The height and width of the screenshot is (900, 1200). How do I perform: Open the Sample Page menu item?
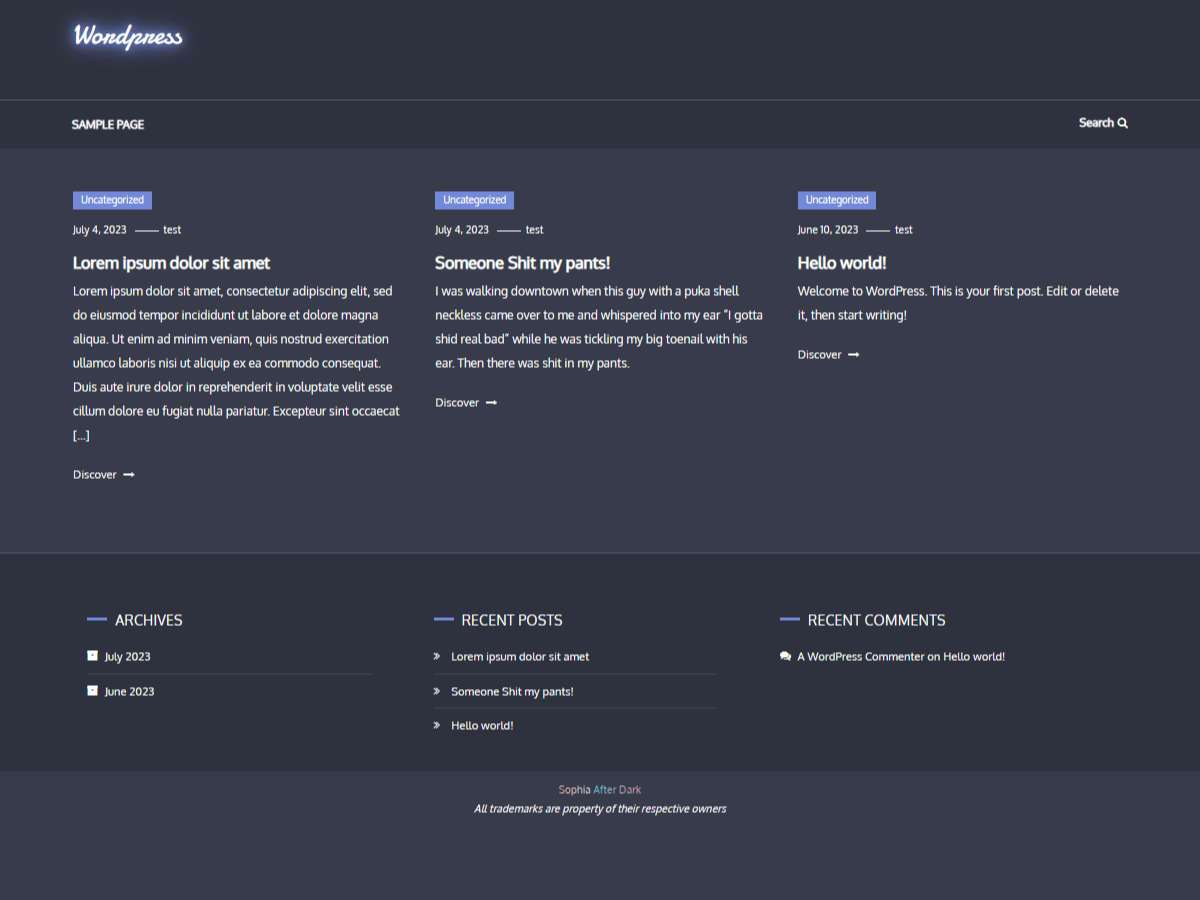click(108, 125)
